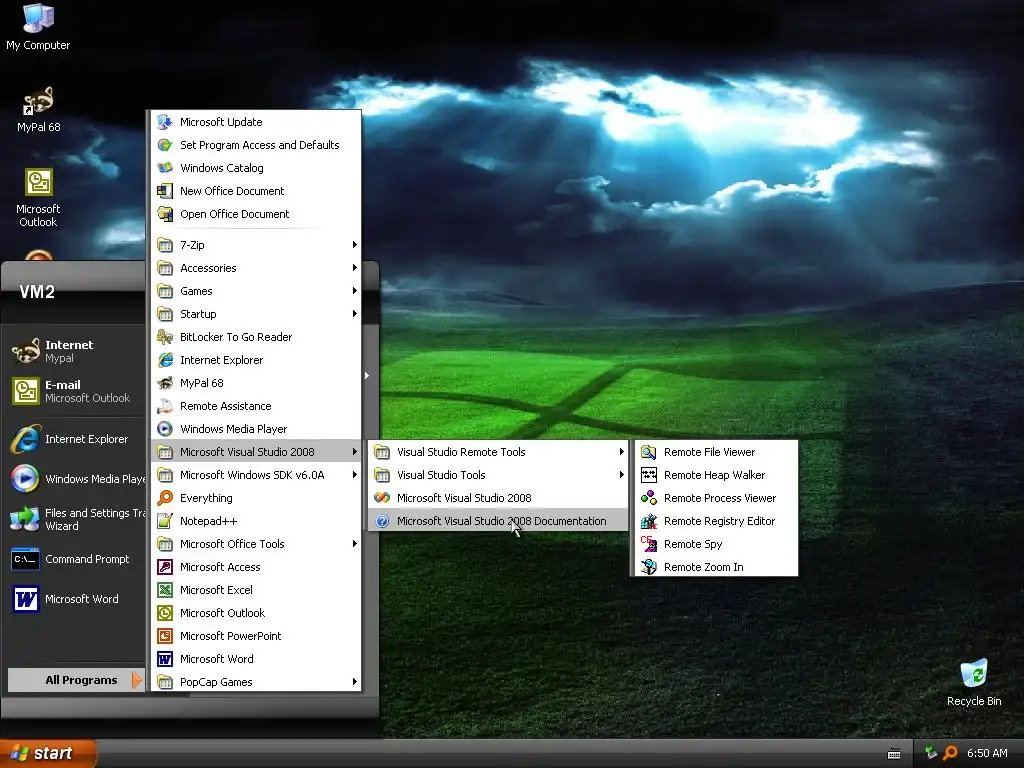1024x768 pixels.
Task: Launch Windows Media Player in programs list
Action: tap(256, 429)
